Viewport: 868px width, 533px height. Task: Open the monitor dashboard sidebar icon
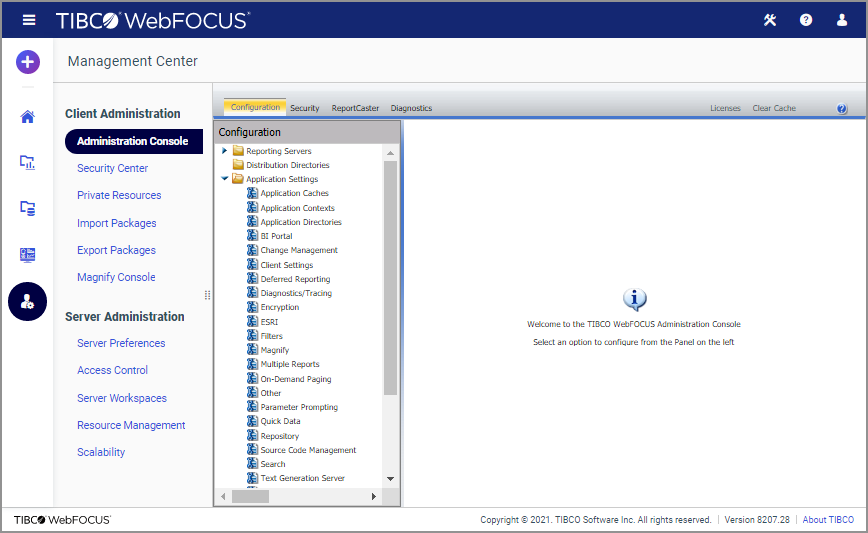(28, 255)
